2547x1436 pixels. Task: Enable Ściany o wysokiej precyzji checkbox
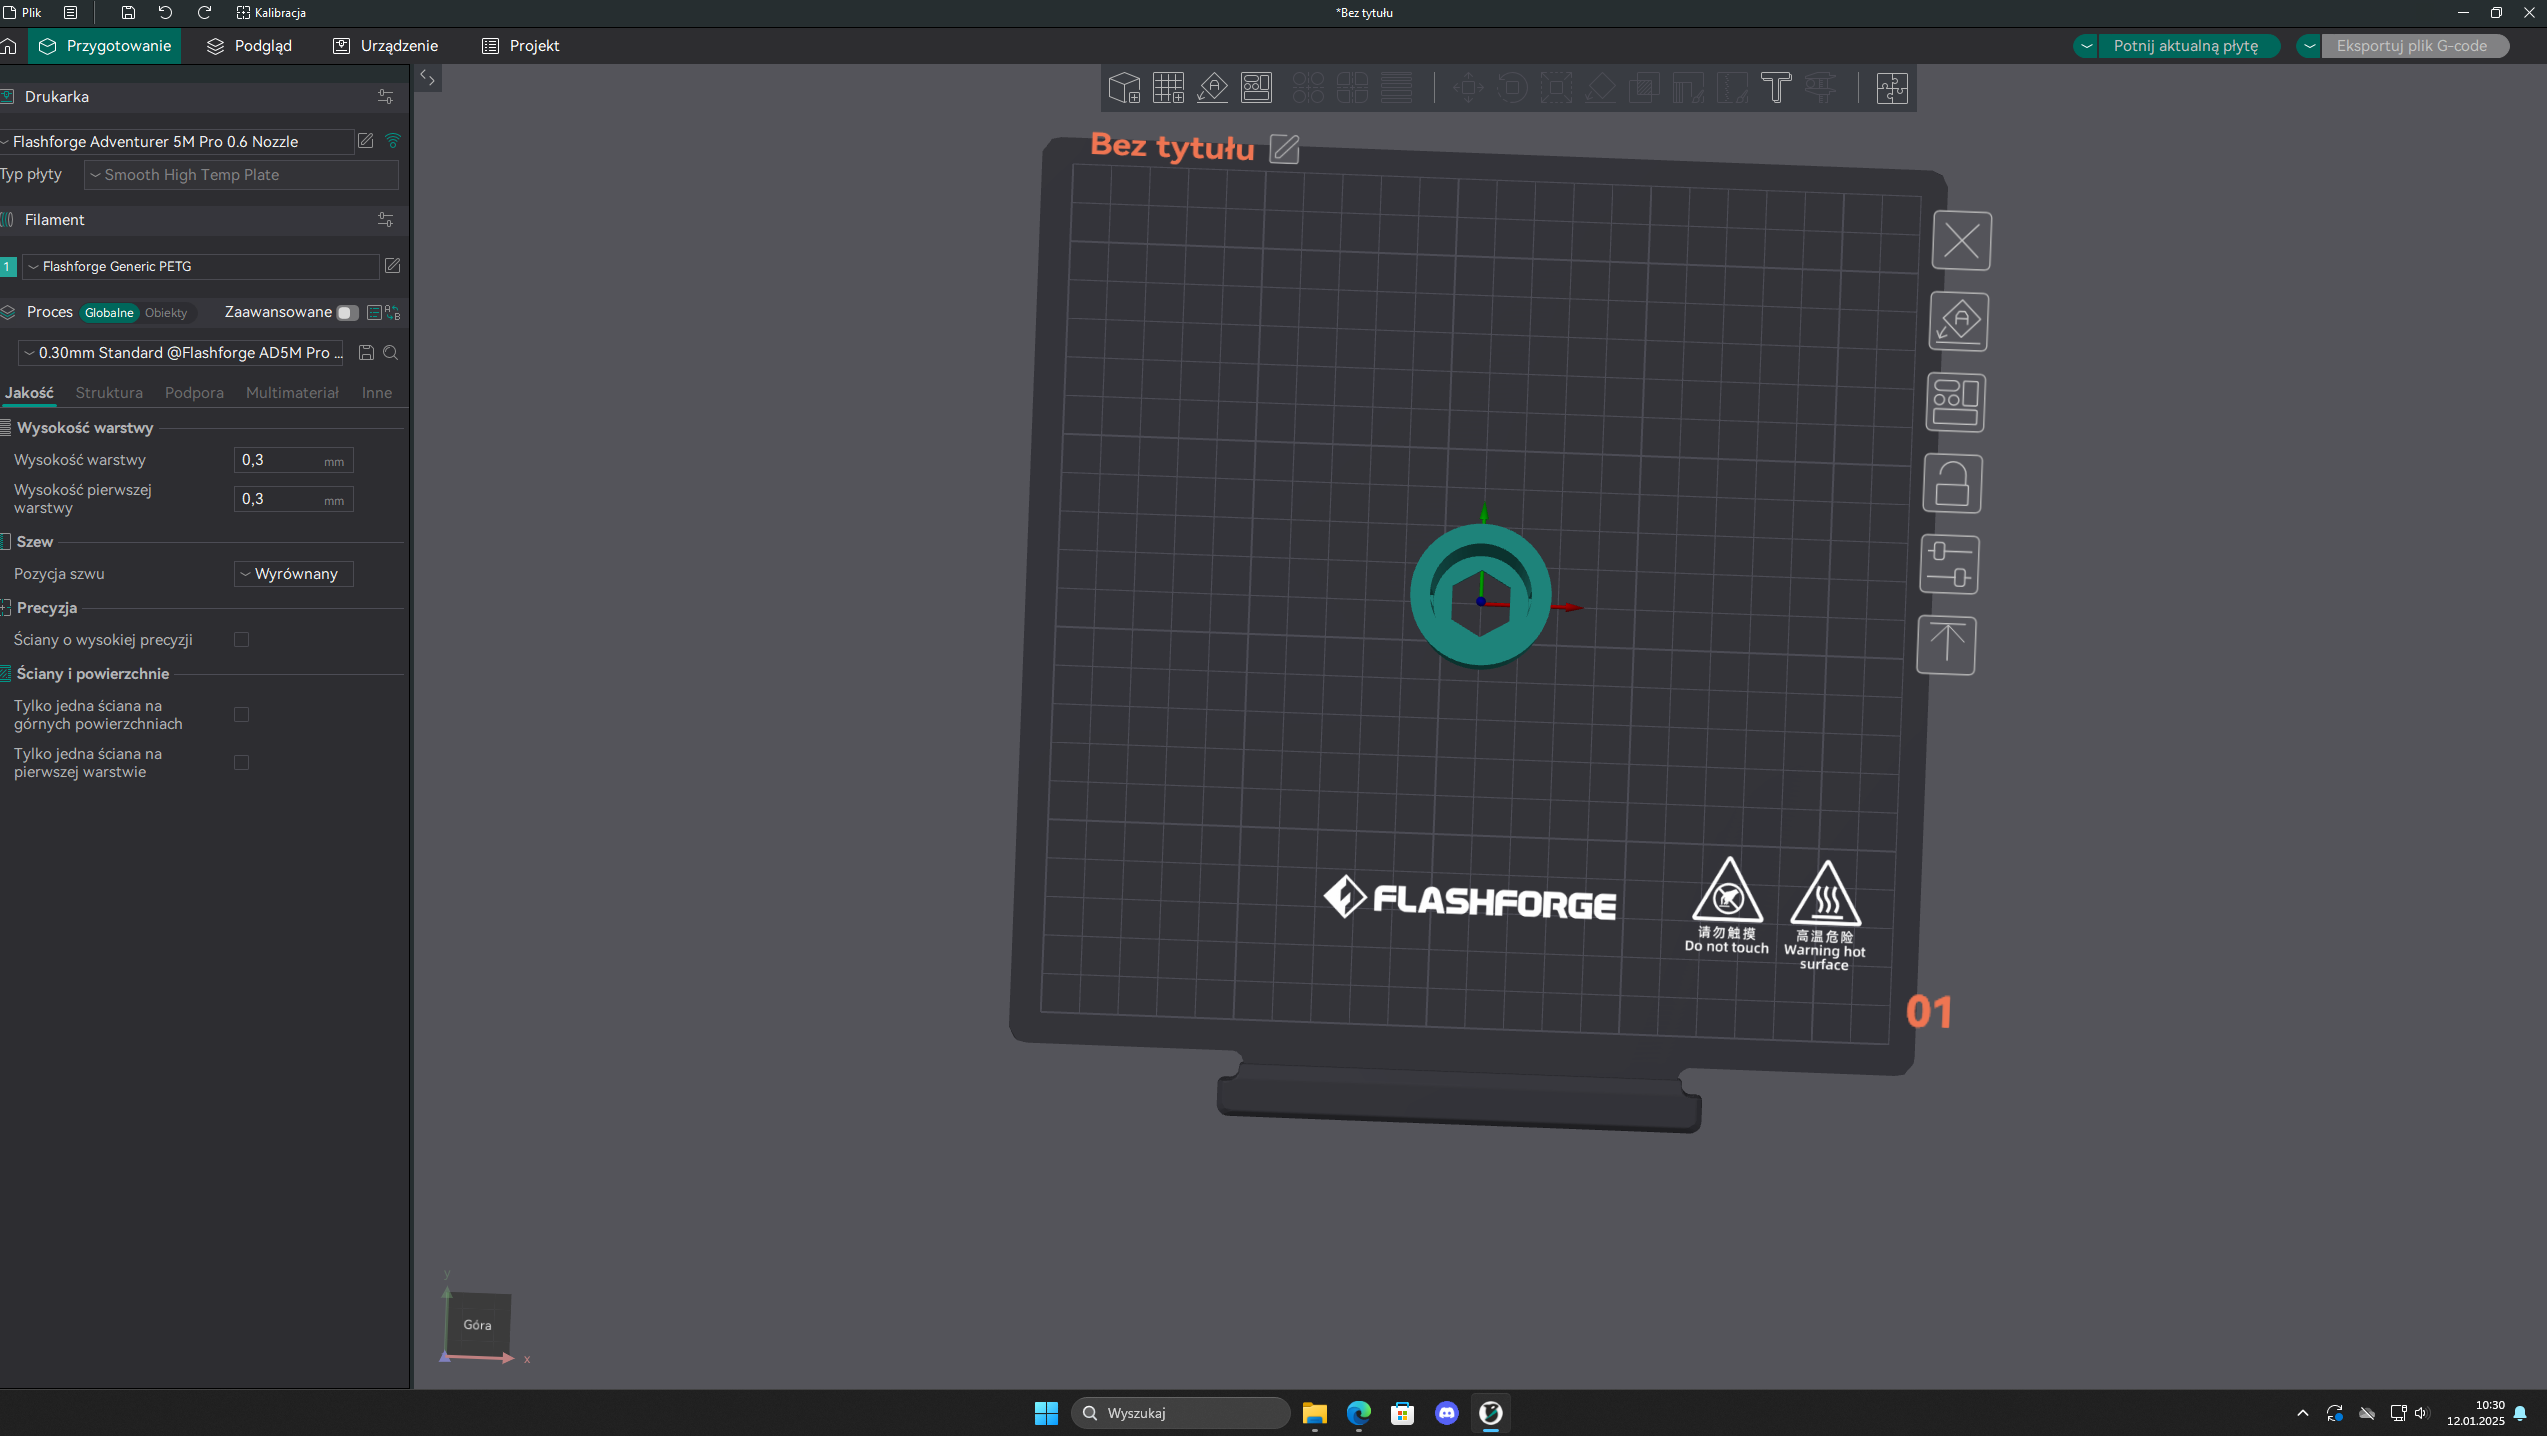(x=241, y=640)
